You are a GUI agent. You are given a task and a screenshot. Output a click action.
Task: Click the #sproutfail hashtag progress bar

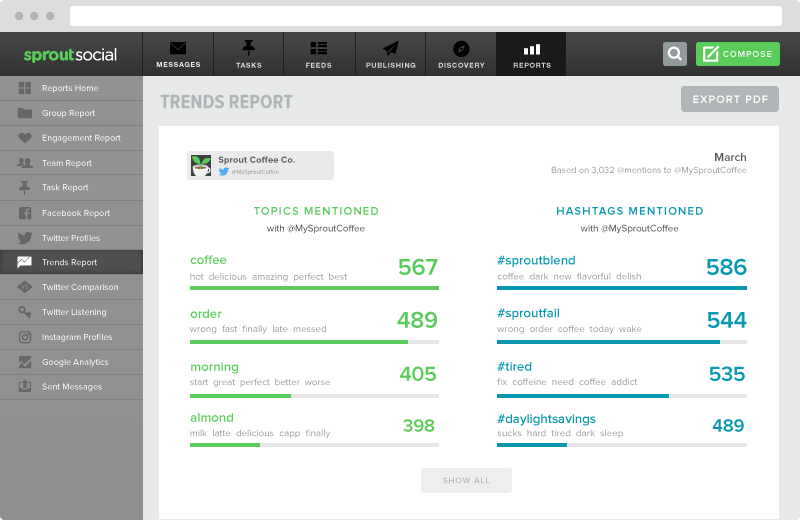click(x=622, y=342)
